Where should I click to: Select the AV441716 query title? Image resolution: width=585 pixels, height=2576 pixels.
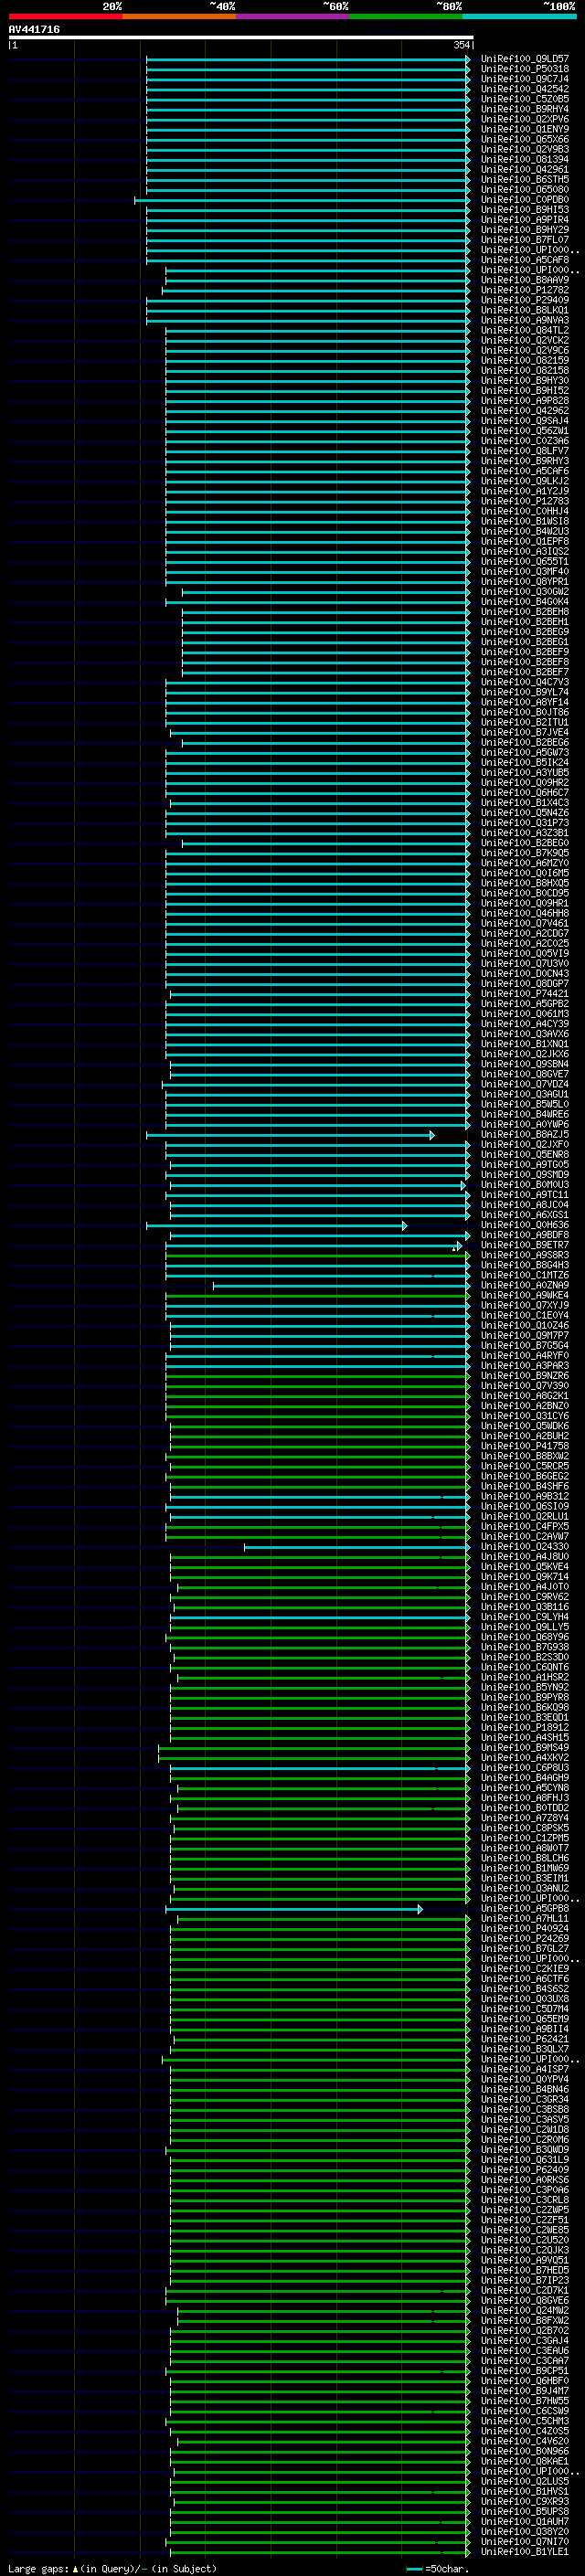pos(34,29)
